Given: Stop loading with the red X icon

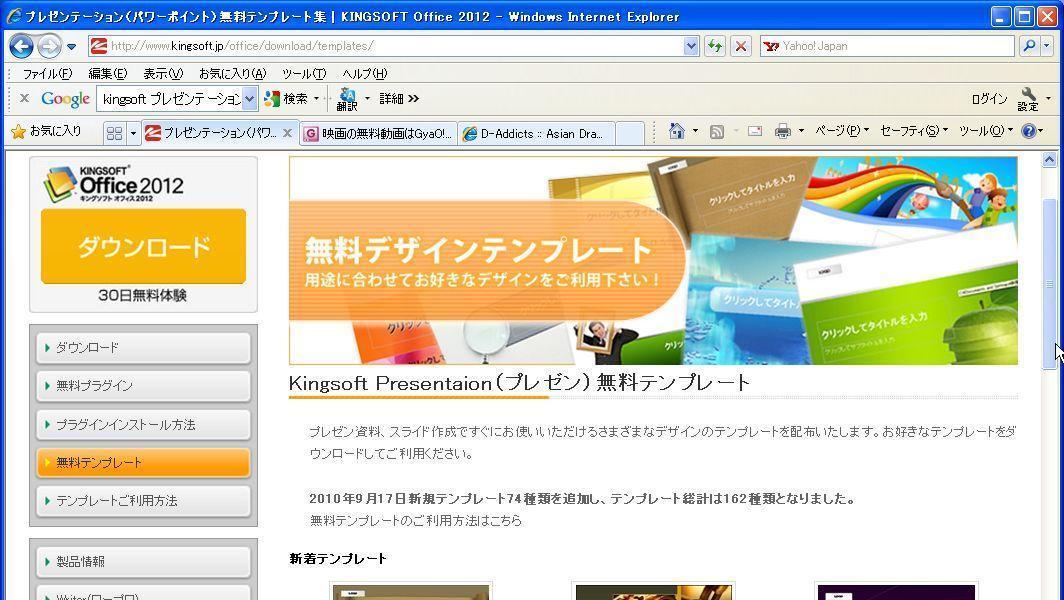Looking at the screenshot, I should [741, 46].
